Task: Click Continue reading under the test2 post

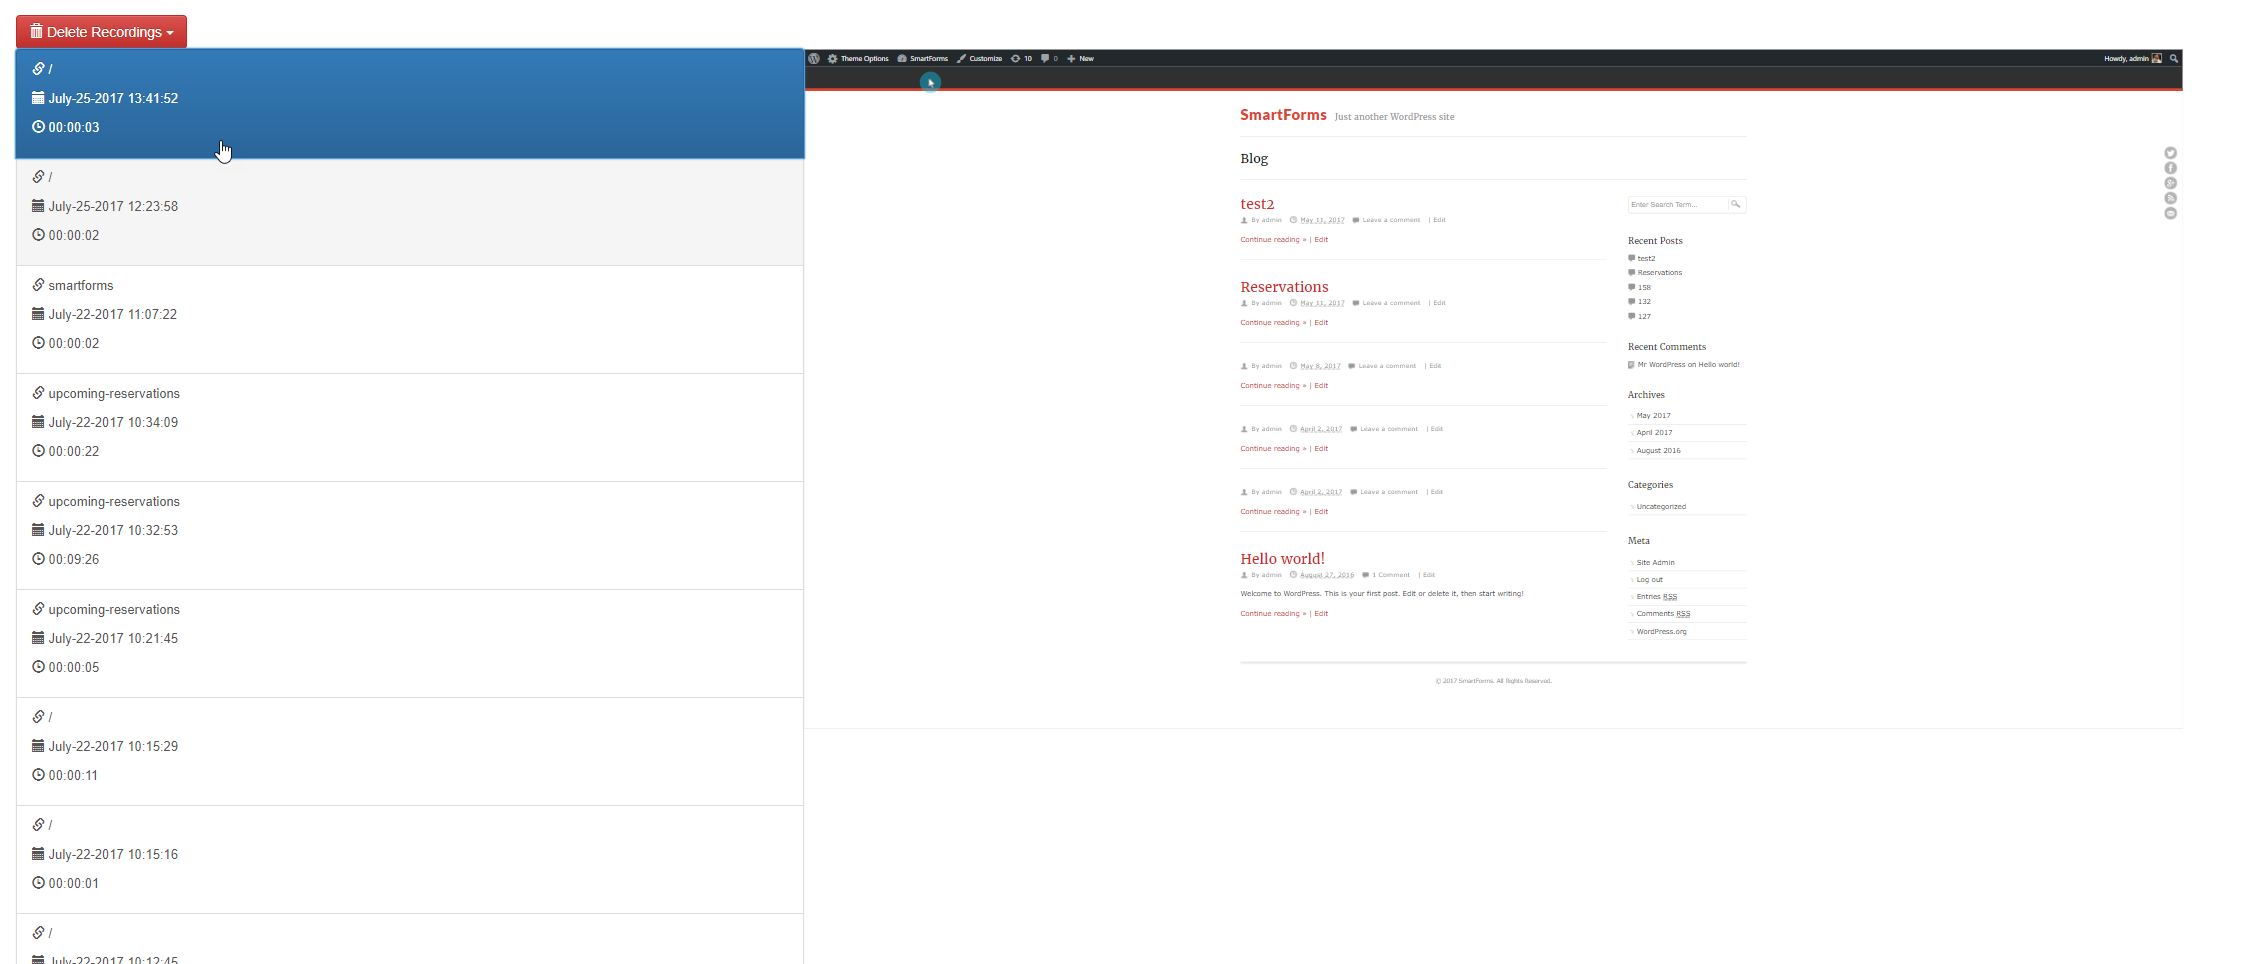Action: coord(1273,240)
